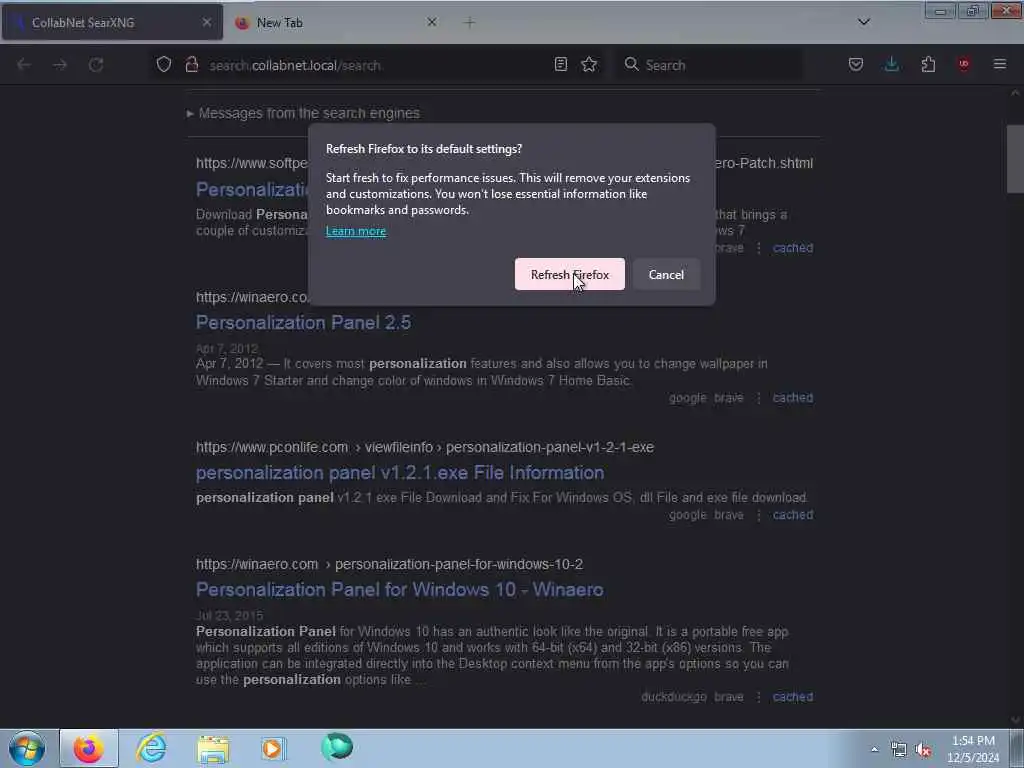The height and width of the screenshot is (768, 1024).
Task: Cancel the Firefox refresh dialog
Action: click(x=666, y=274)
